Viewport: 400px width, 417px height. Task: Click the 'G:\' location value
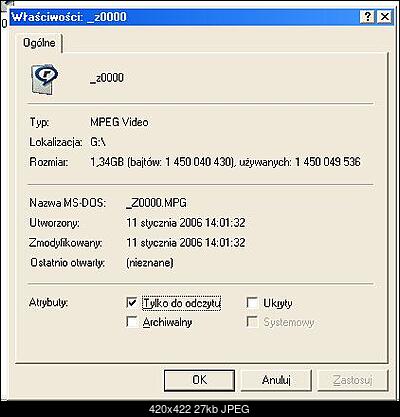coord(98,142)
